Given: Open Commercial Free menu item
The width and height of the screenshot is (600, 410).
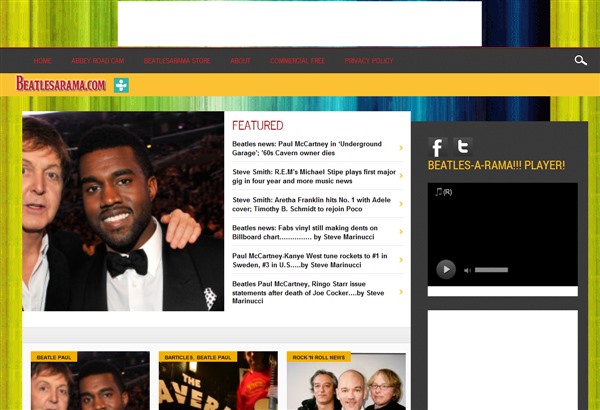Looking at the screenshot, I should click(x=297, y=60).
